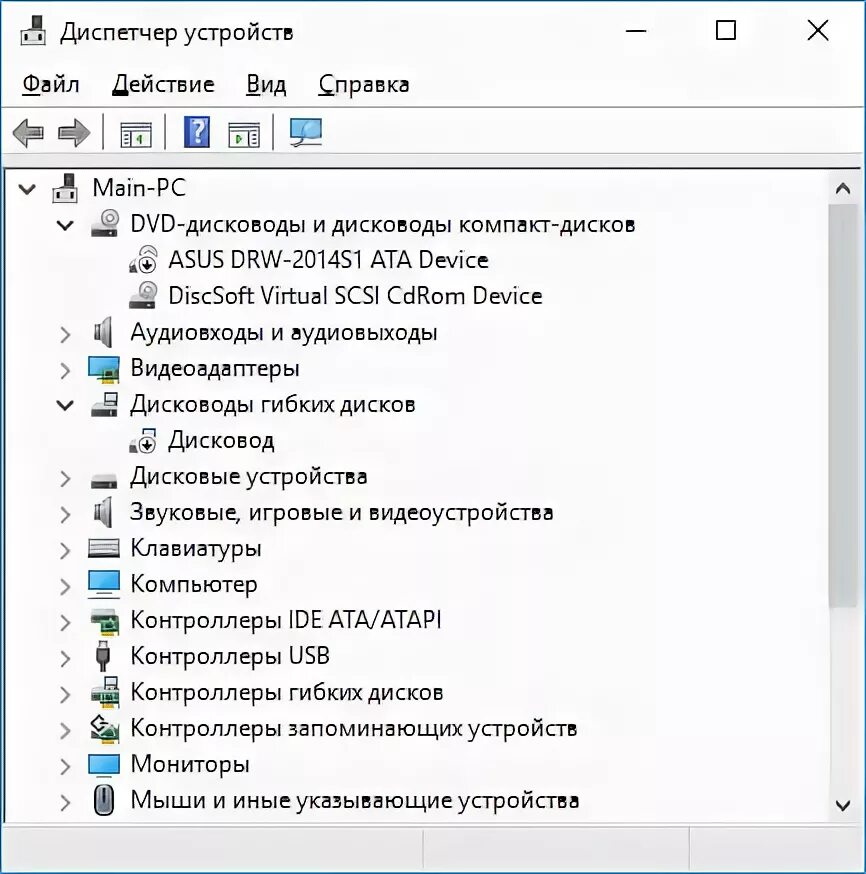Open the Действие menu

coord(163,85)
